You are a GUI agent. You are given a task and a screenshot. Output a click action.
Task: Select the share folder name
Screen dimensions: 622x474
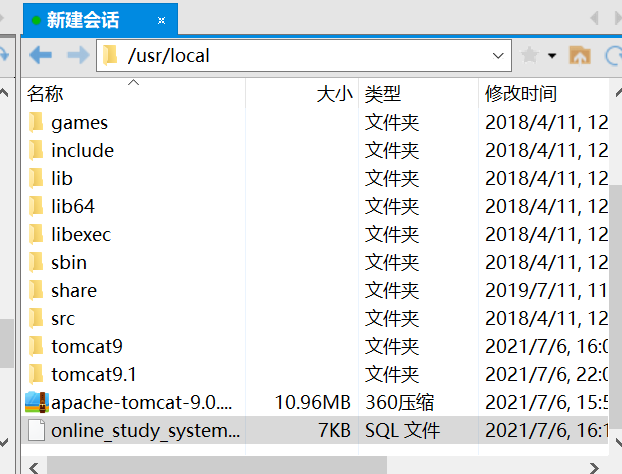pyautogui.click(x=74, y=290)
